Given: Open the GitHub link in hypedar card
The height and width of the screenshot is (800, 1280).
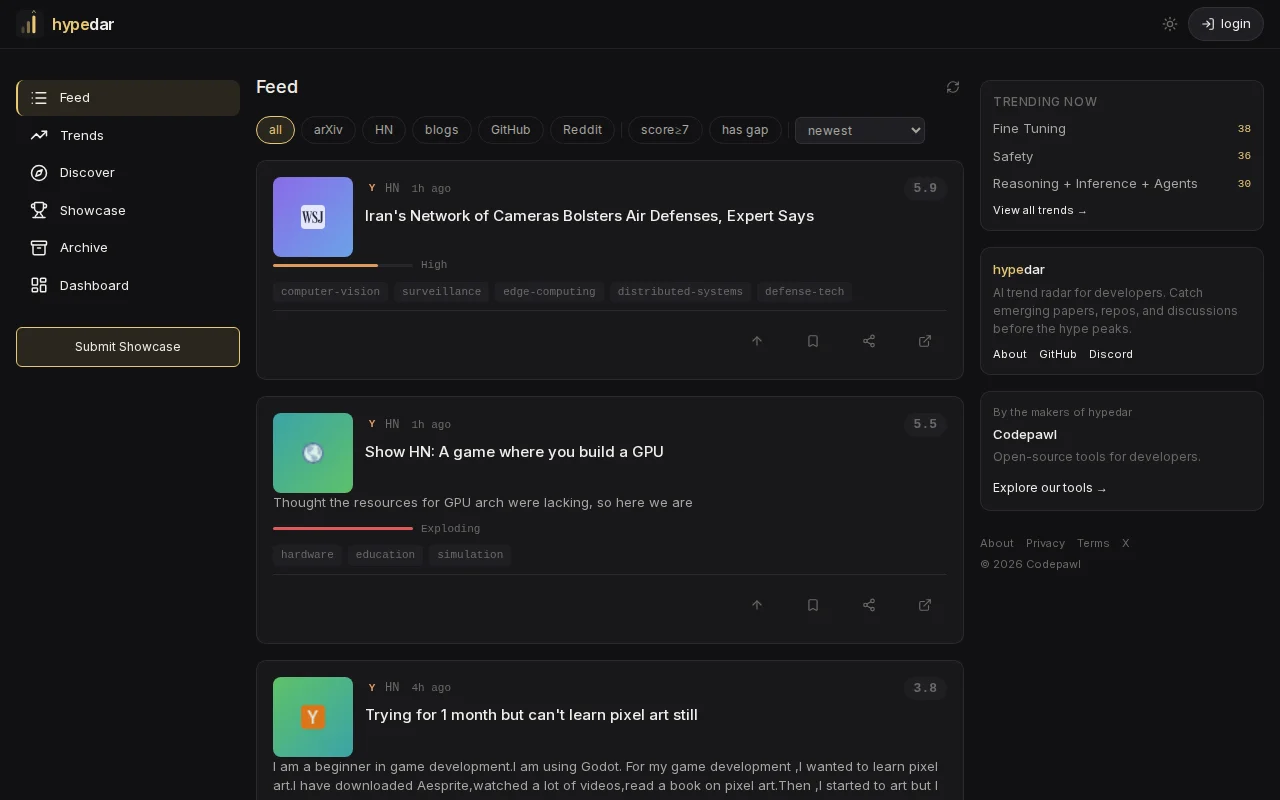Looking at the screenshot, I should click(x=1058, y=354).
